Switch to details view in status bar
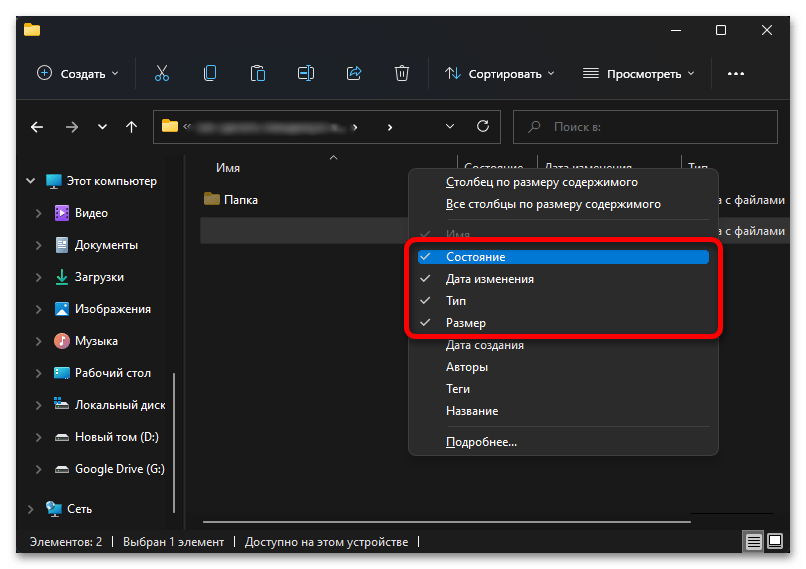This screenshot has height=569, width=806. (751, 542)
